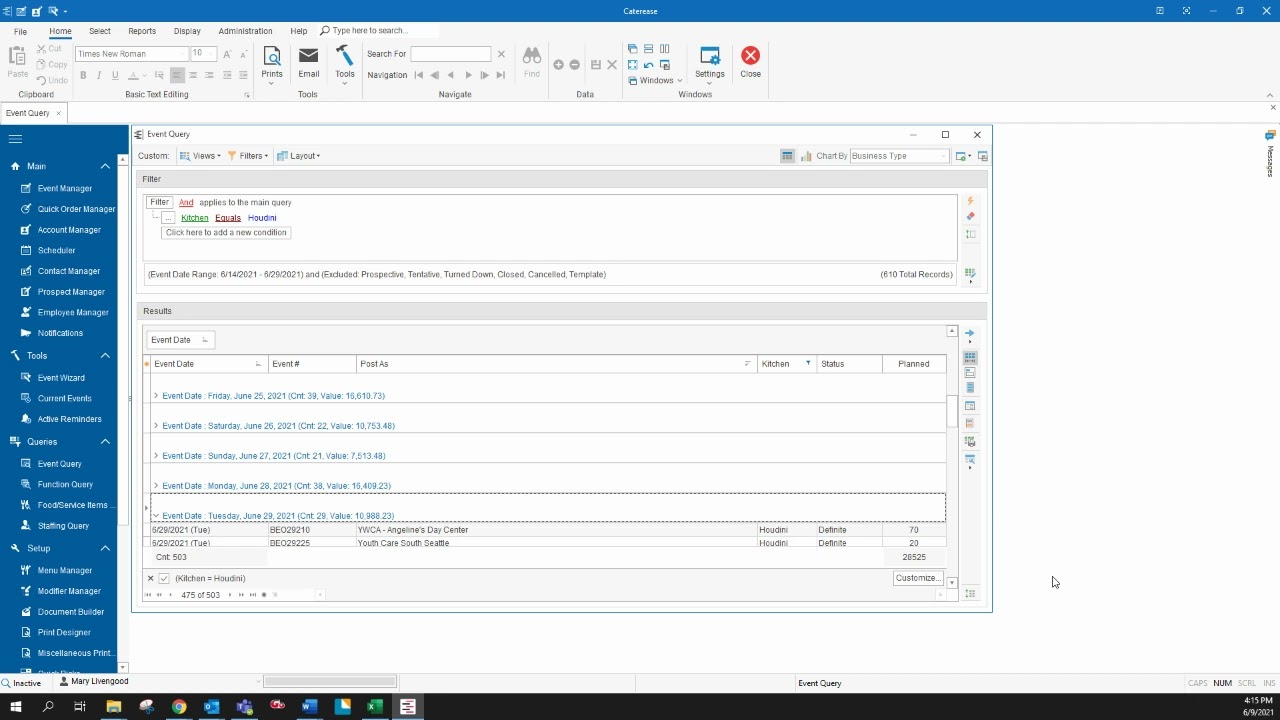Image resolution: width=1280 pixels, height=720 pixels.
Task: Open the File menu
Action: tap(20, 31)
